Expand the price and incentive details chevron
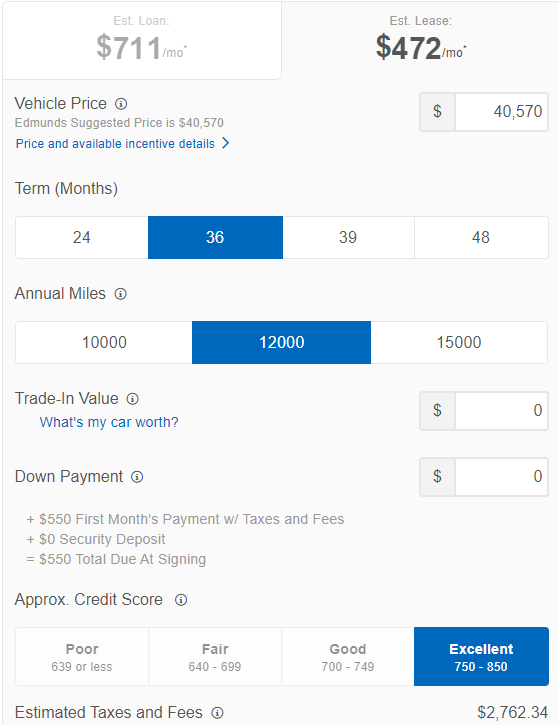 [x=225, y=143]
